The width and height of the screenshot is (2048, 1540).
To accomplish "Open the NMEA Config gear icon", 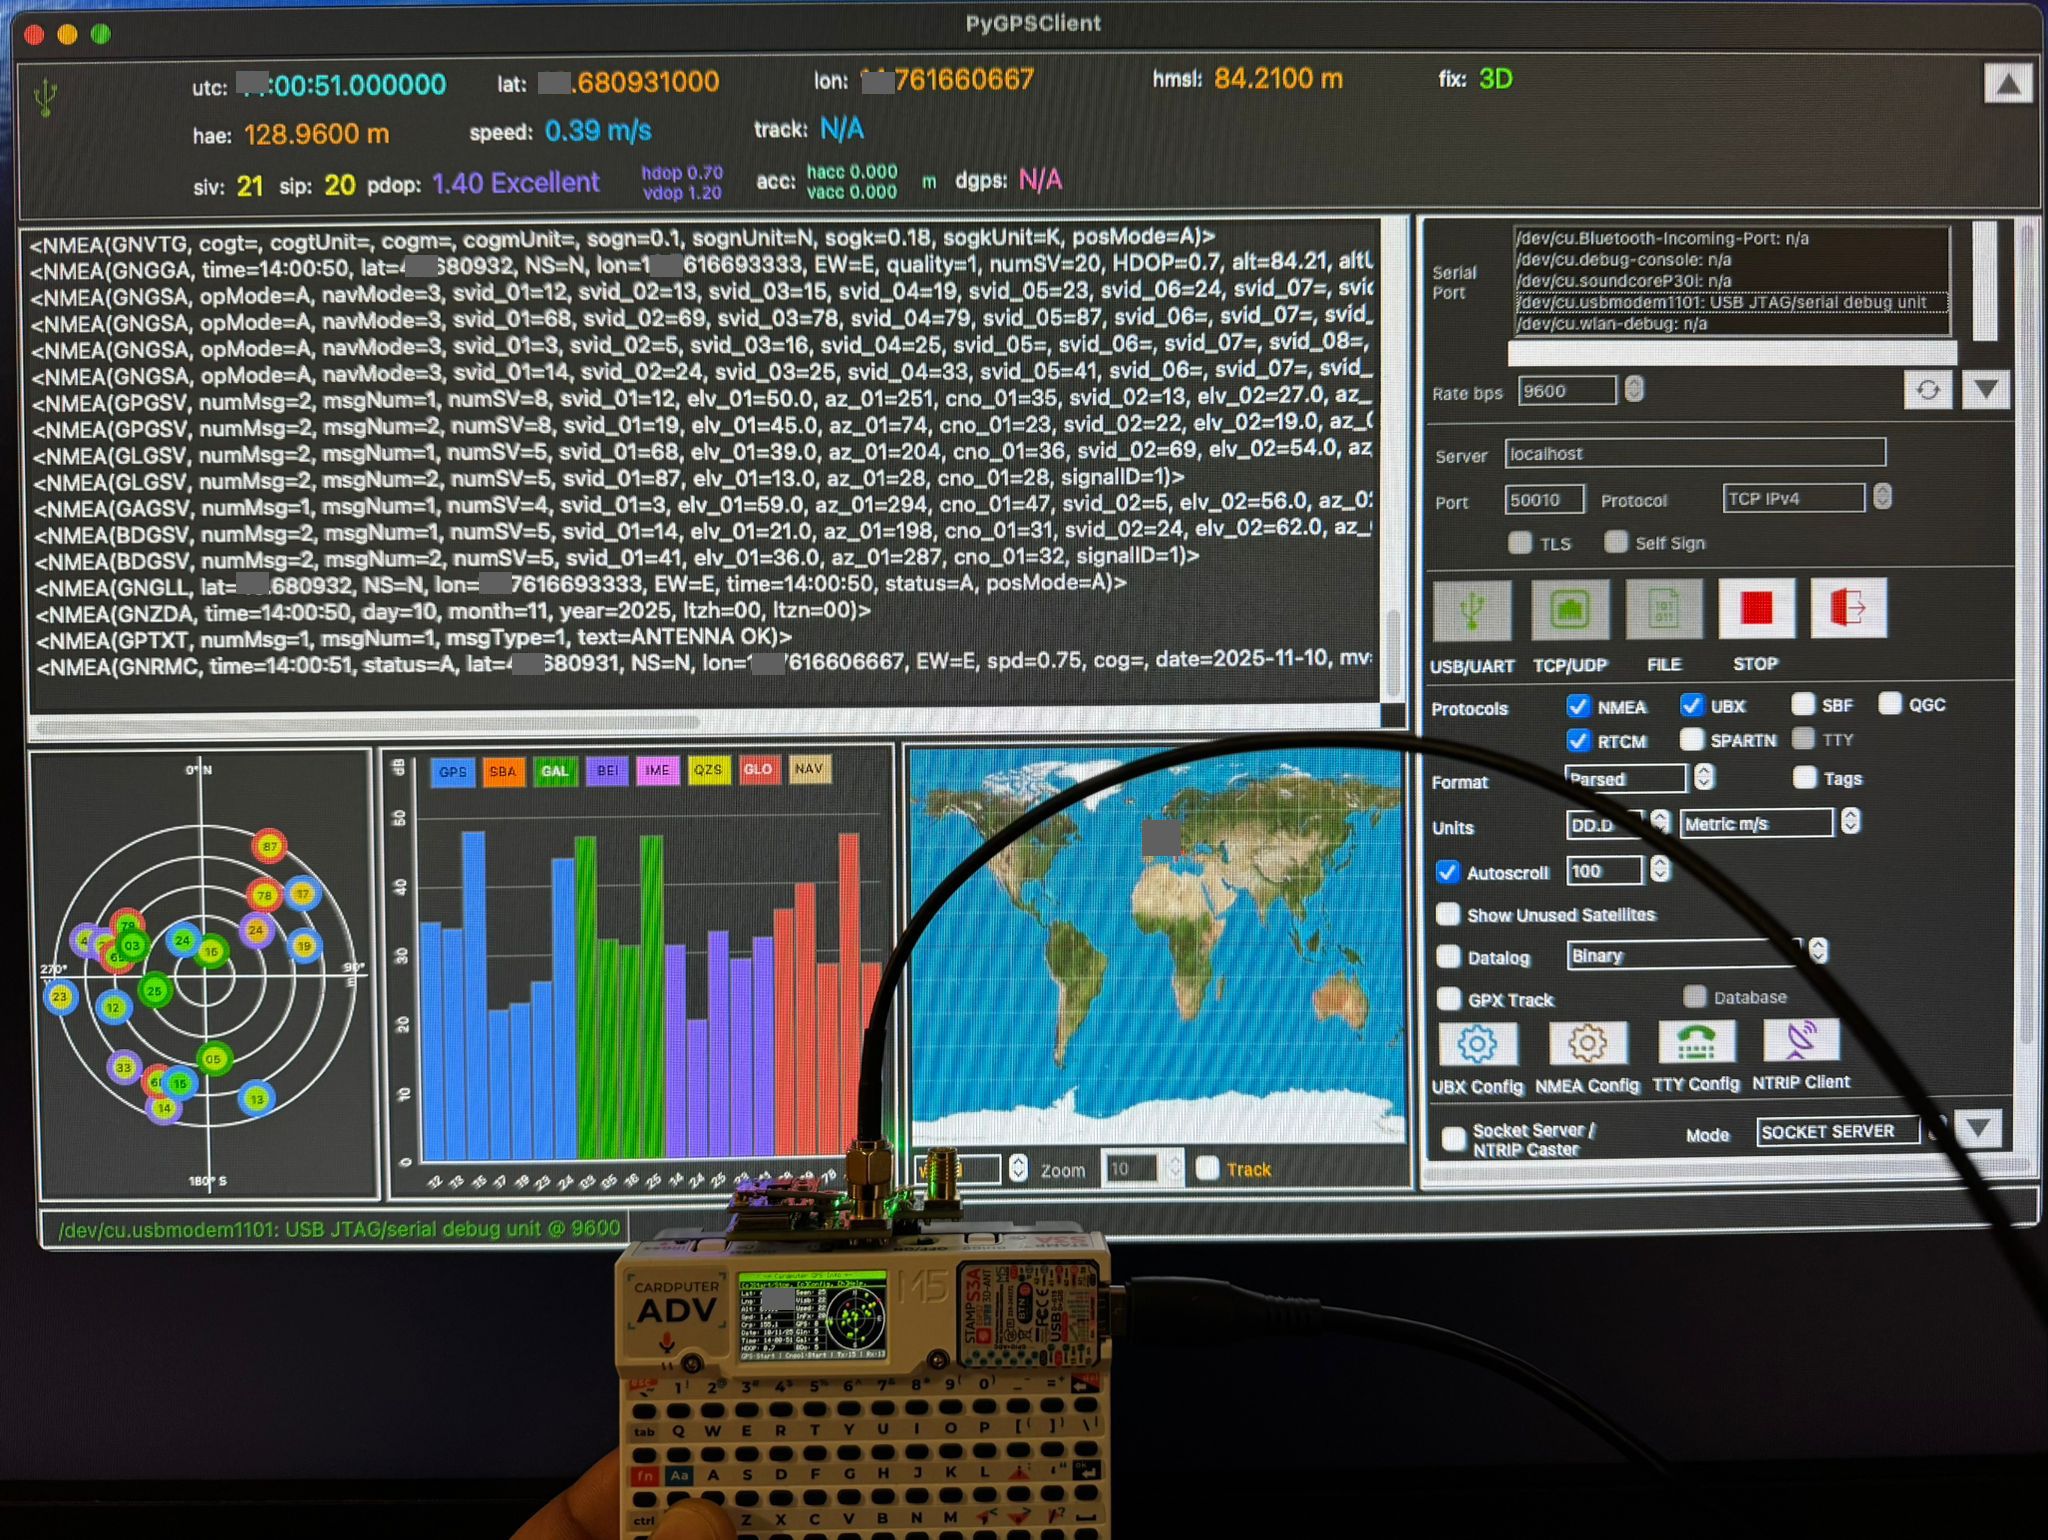I will (1586, 1044).
